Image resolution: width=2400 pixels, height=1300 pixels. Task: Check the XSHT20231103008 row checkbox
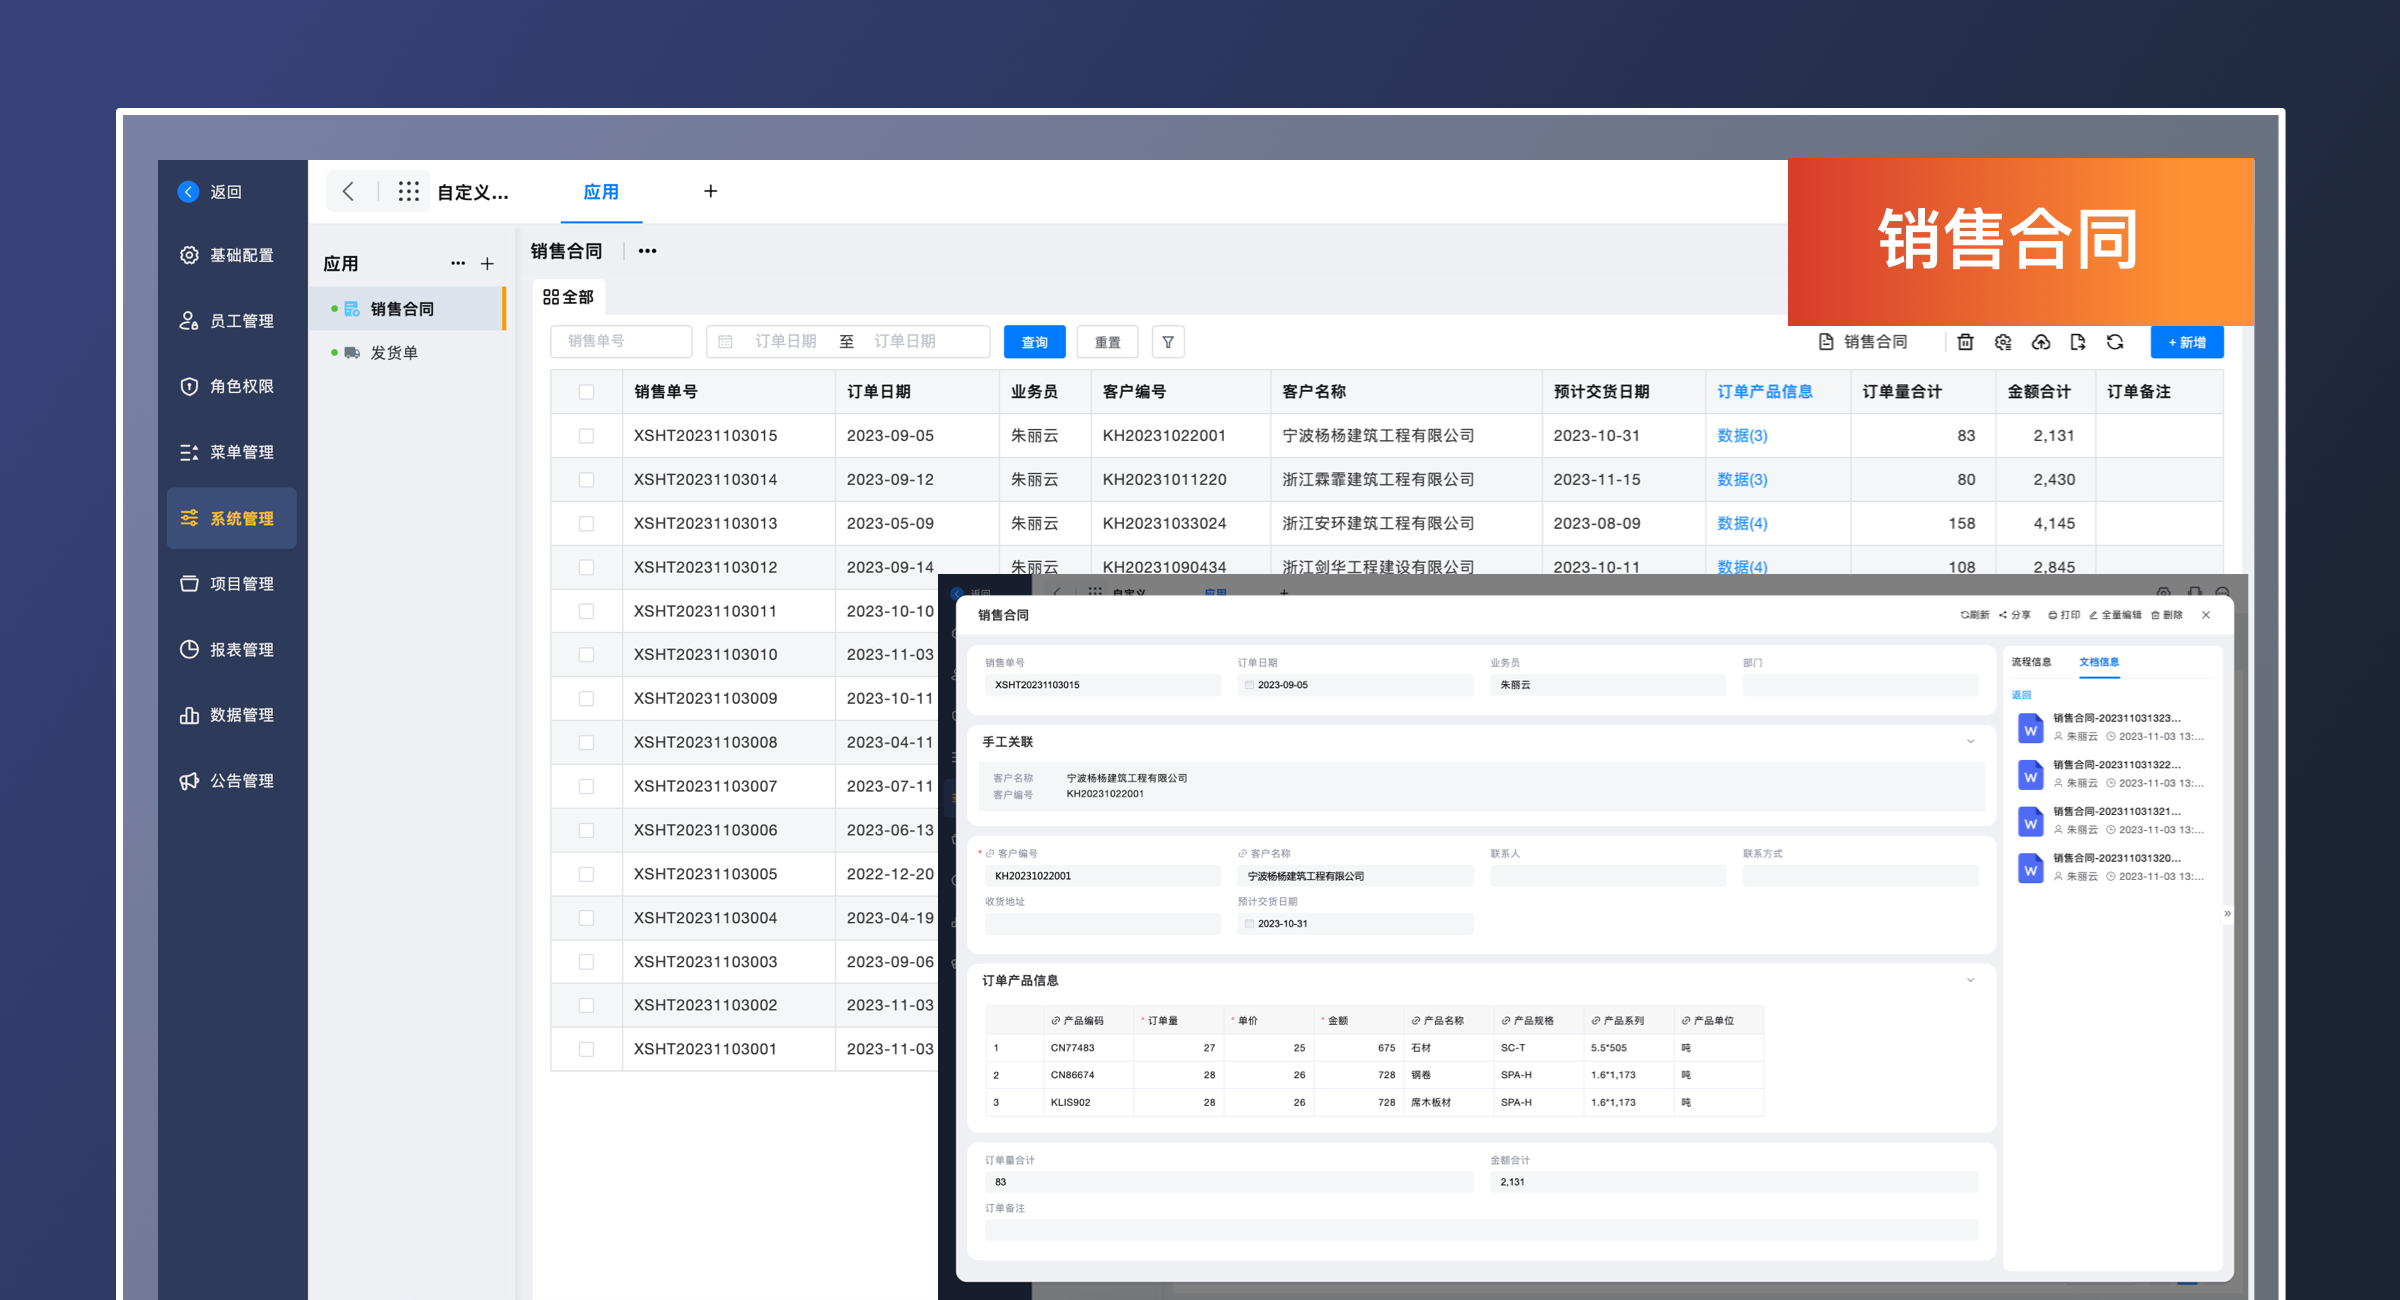pyautogui.click(x=586, y=742)
